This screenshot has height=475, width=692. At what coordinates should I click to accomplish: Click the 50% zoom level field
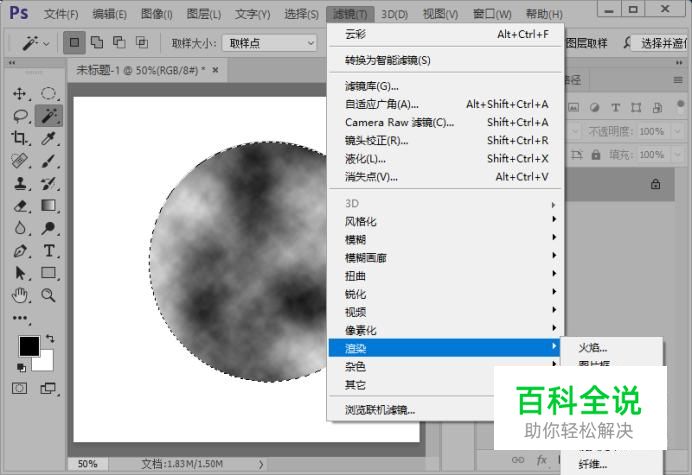87,464
